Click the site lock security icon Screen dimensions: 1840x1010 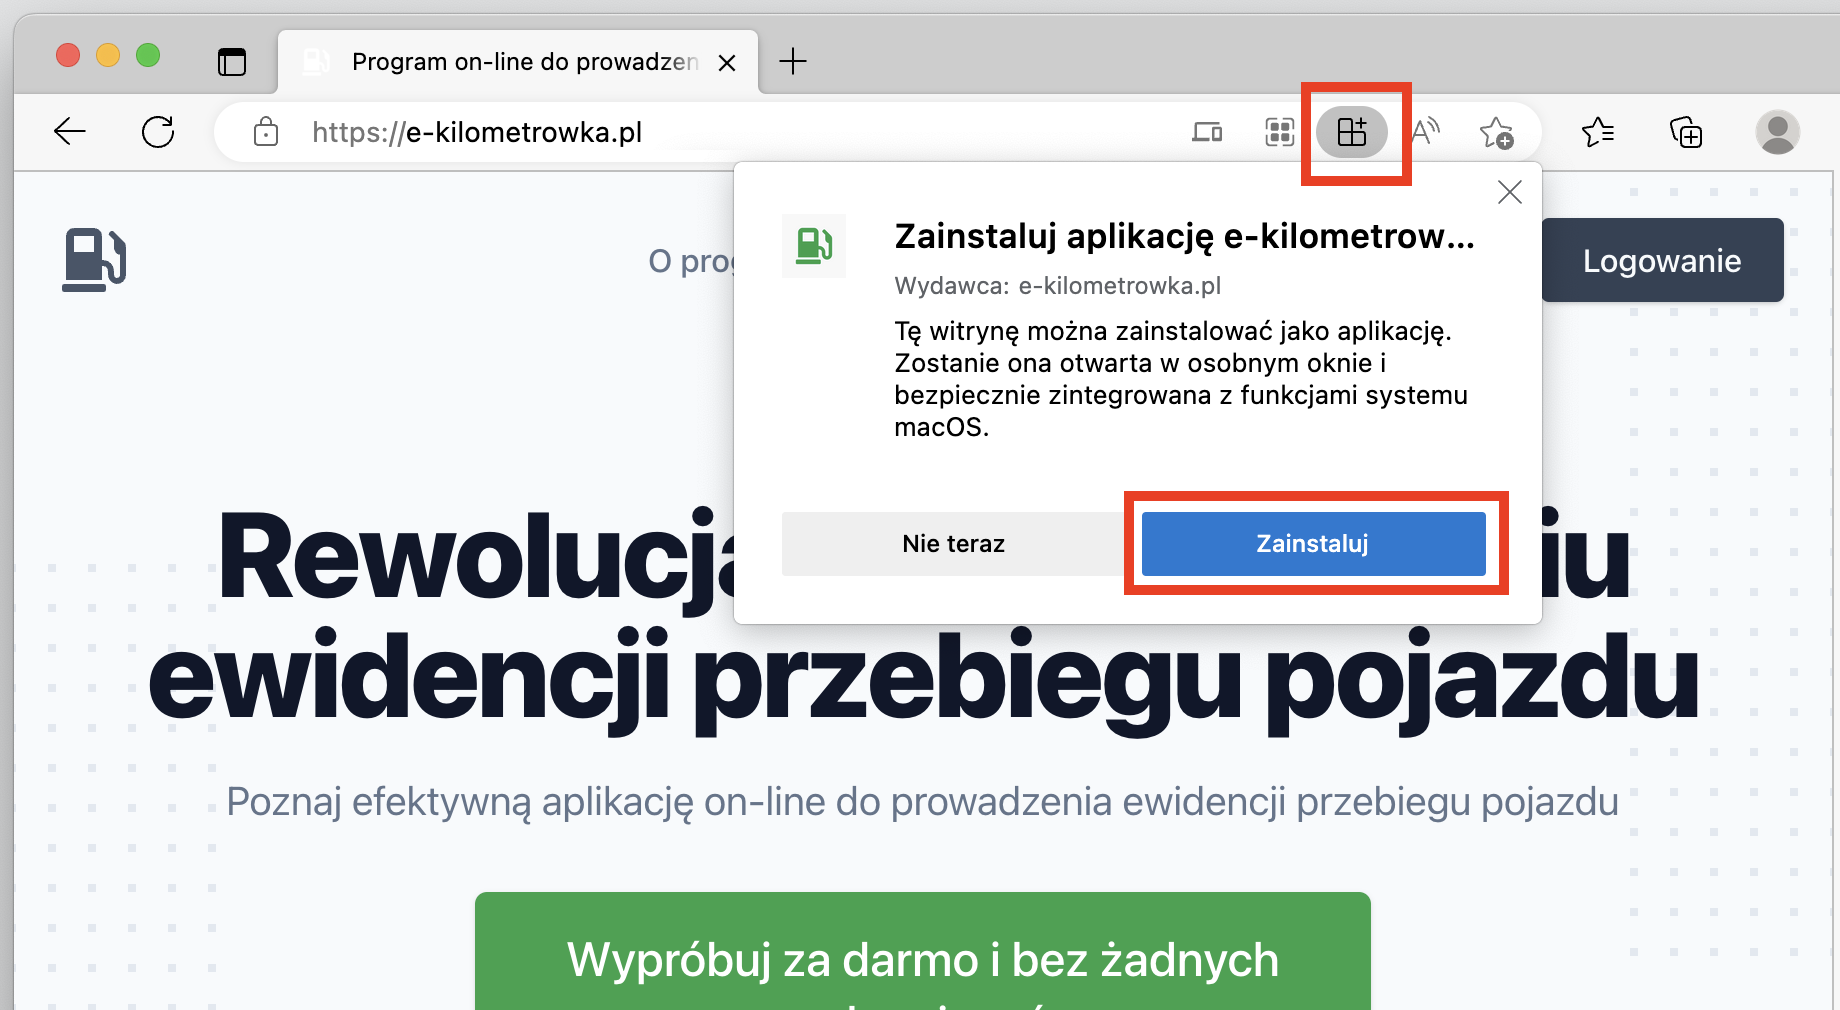point(266,131)
